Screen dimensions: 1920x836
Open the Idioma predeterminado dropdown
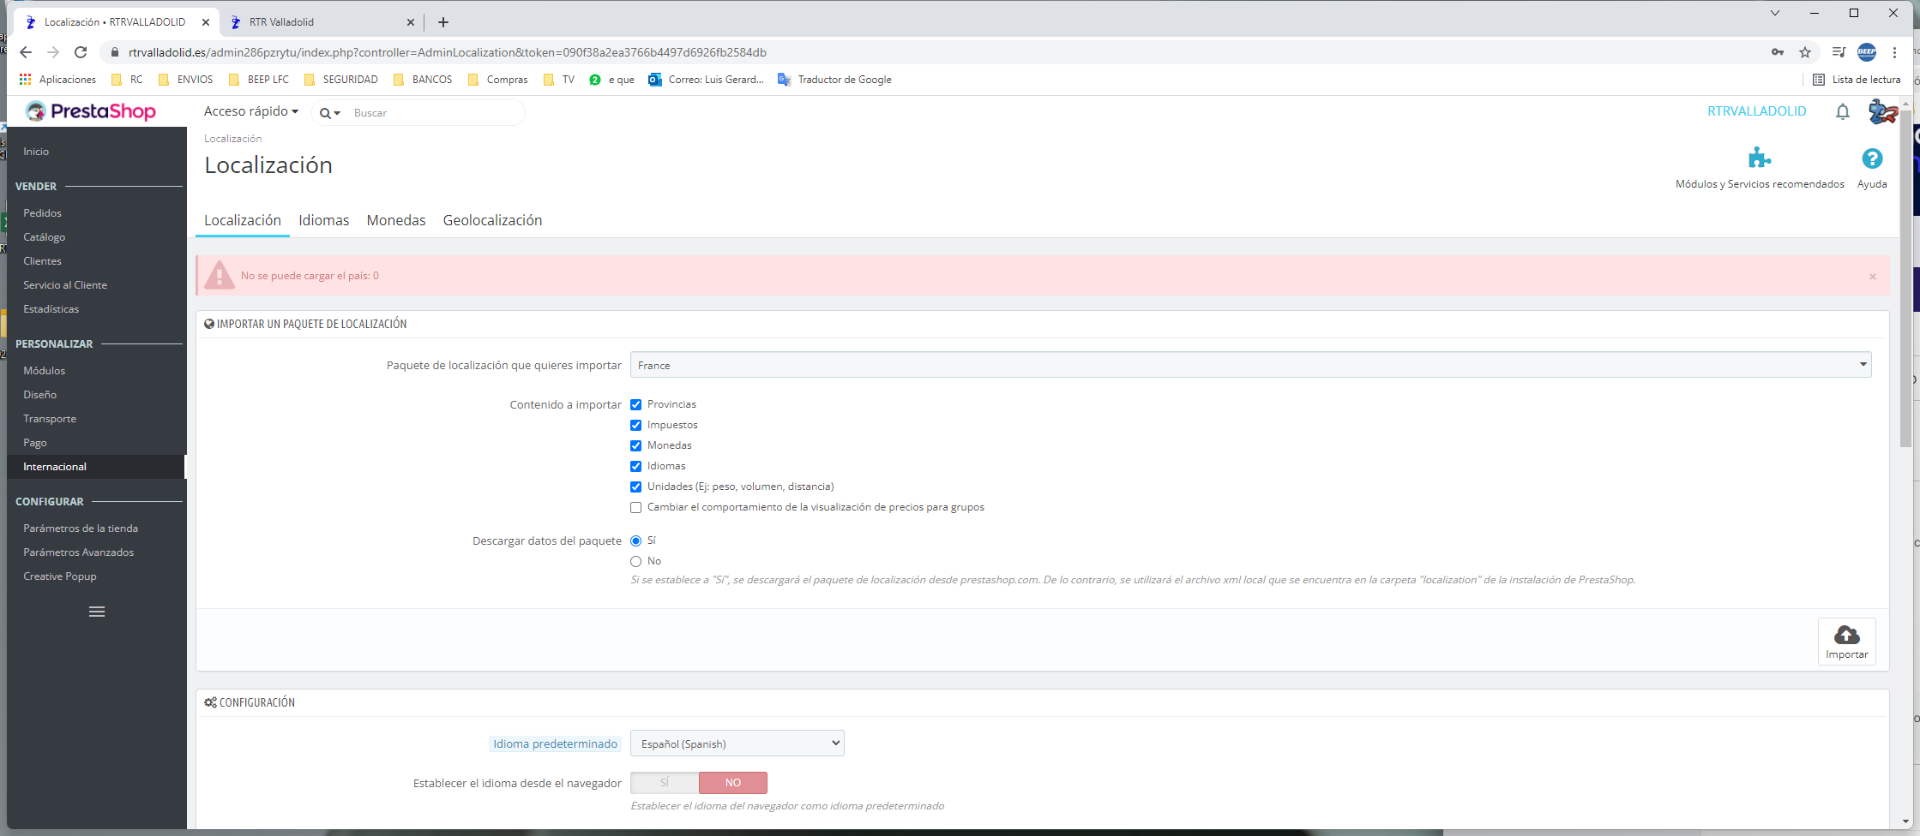click(737, 743)
